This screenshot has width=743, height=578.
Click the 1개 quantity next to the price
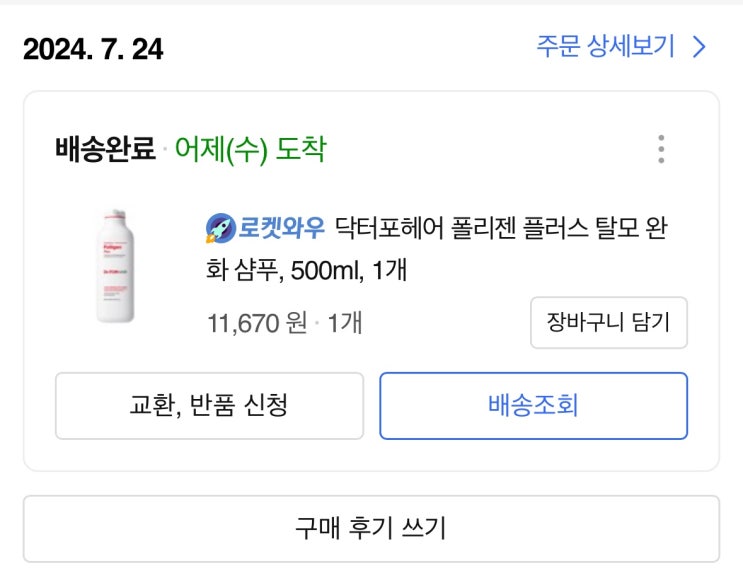(344, 324)
